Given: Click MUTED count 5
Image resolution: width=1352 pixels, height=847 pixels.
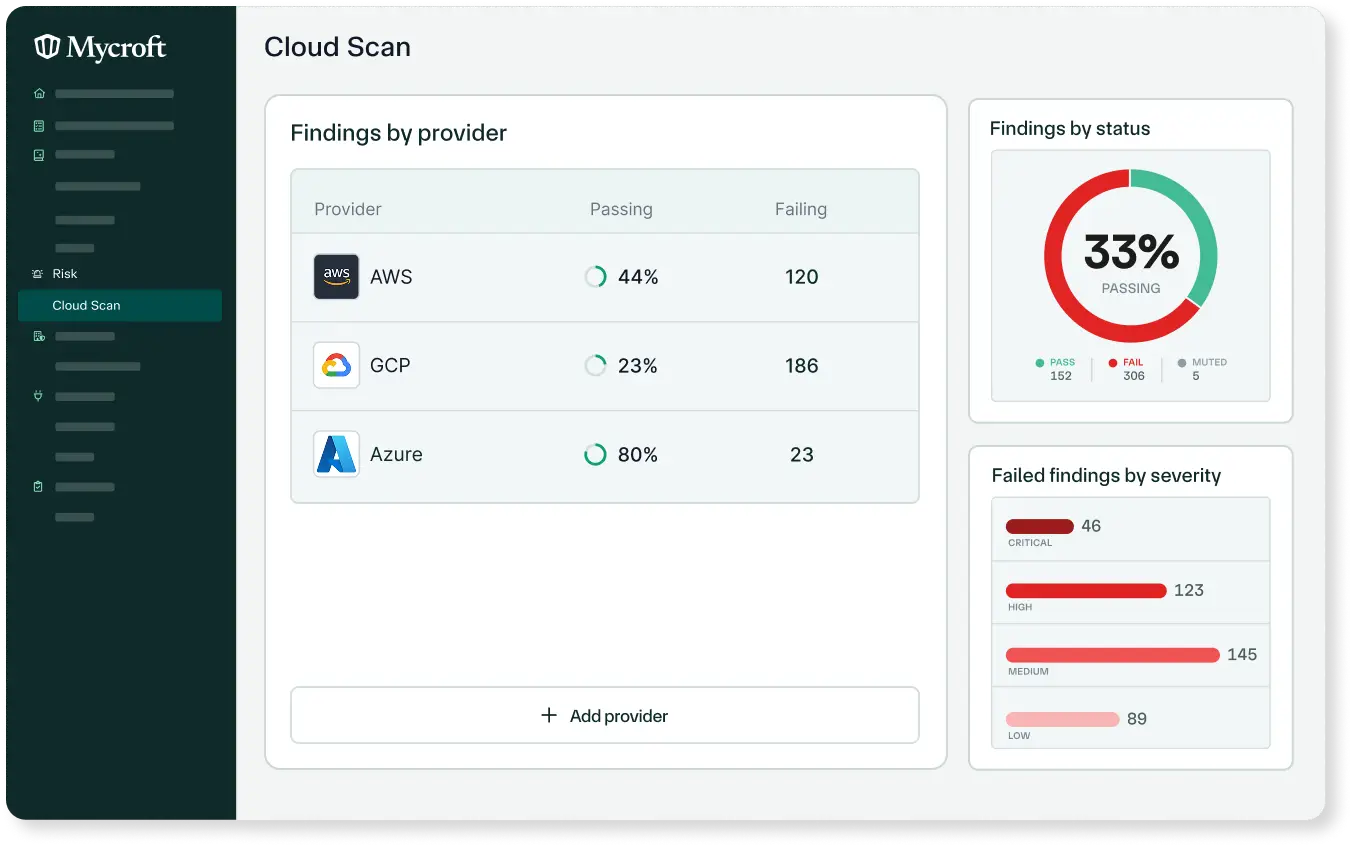Looking at the screenshot, I should click(x=1196, y=376).
